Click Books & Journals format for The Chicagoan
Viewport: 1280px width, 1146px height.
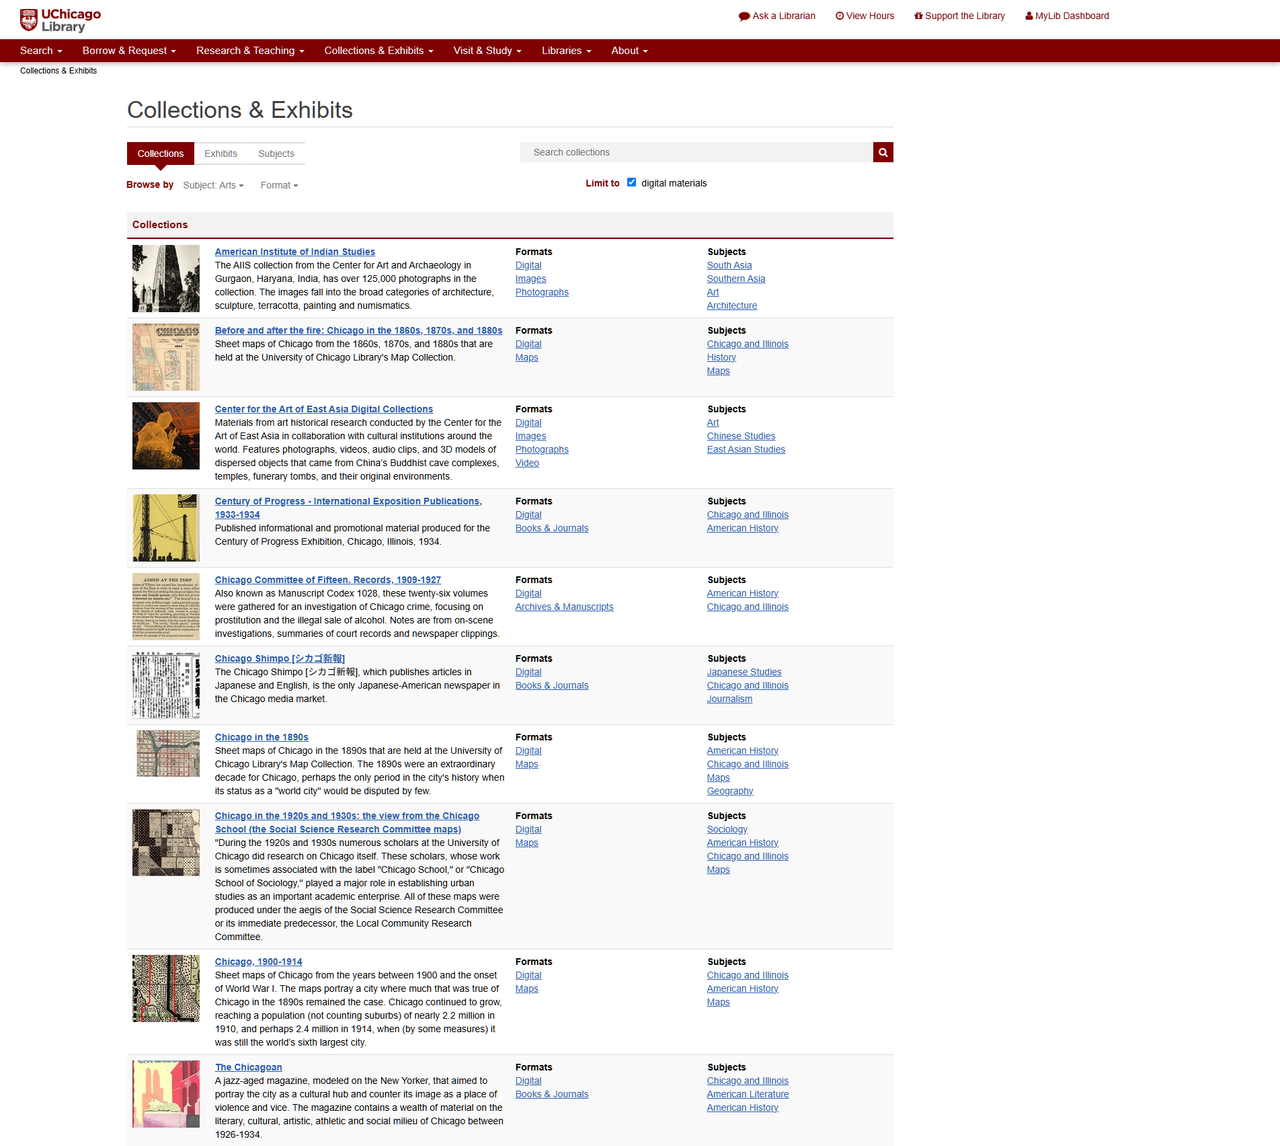click(x=552, y=1095)
